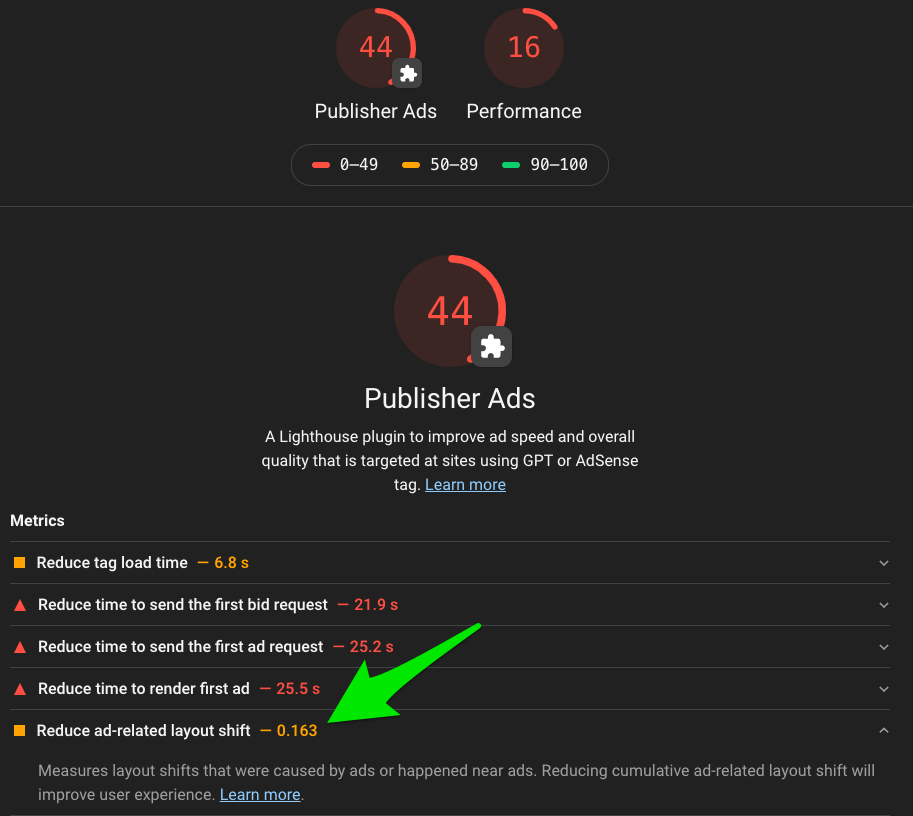Click 'Reduce time to render first ad' title
Viewport: 913px width, 816px height.
coord(144,688)
